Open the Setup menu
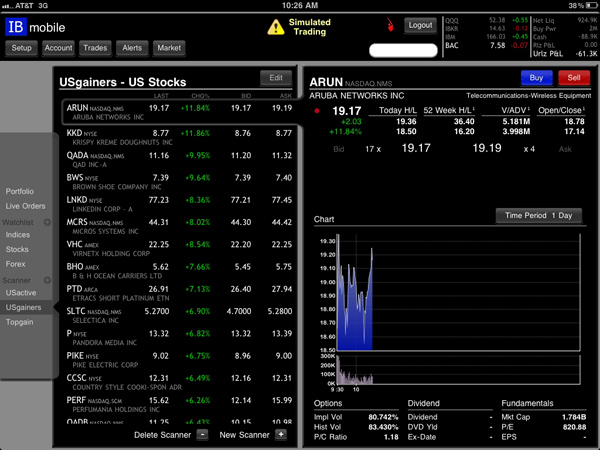The image size is (600, 450). pyautogui.click(x=21, y=48)
